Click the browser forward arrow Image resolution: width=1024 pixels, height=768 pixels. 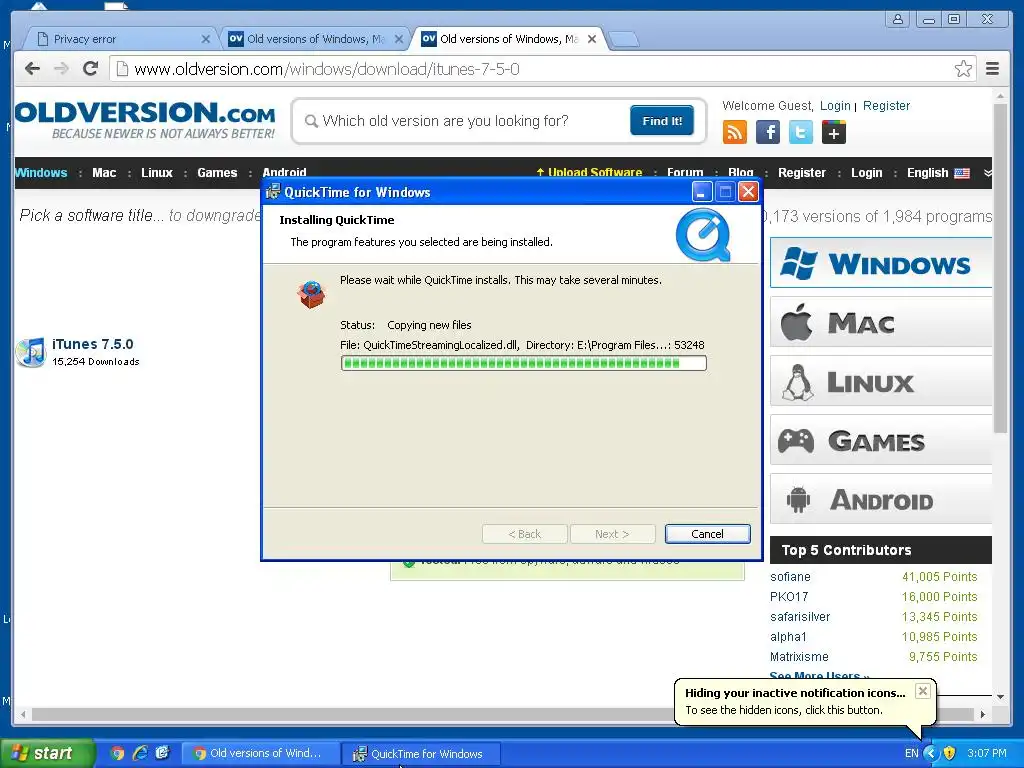pyautogui.click(x=61, y=69)
